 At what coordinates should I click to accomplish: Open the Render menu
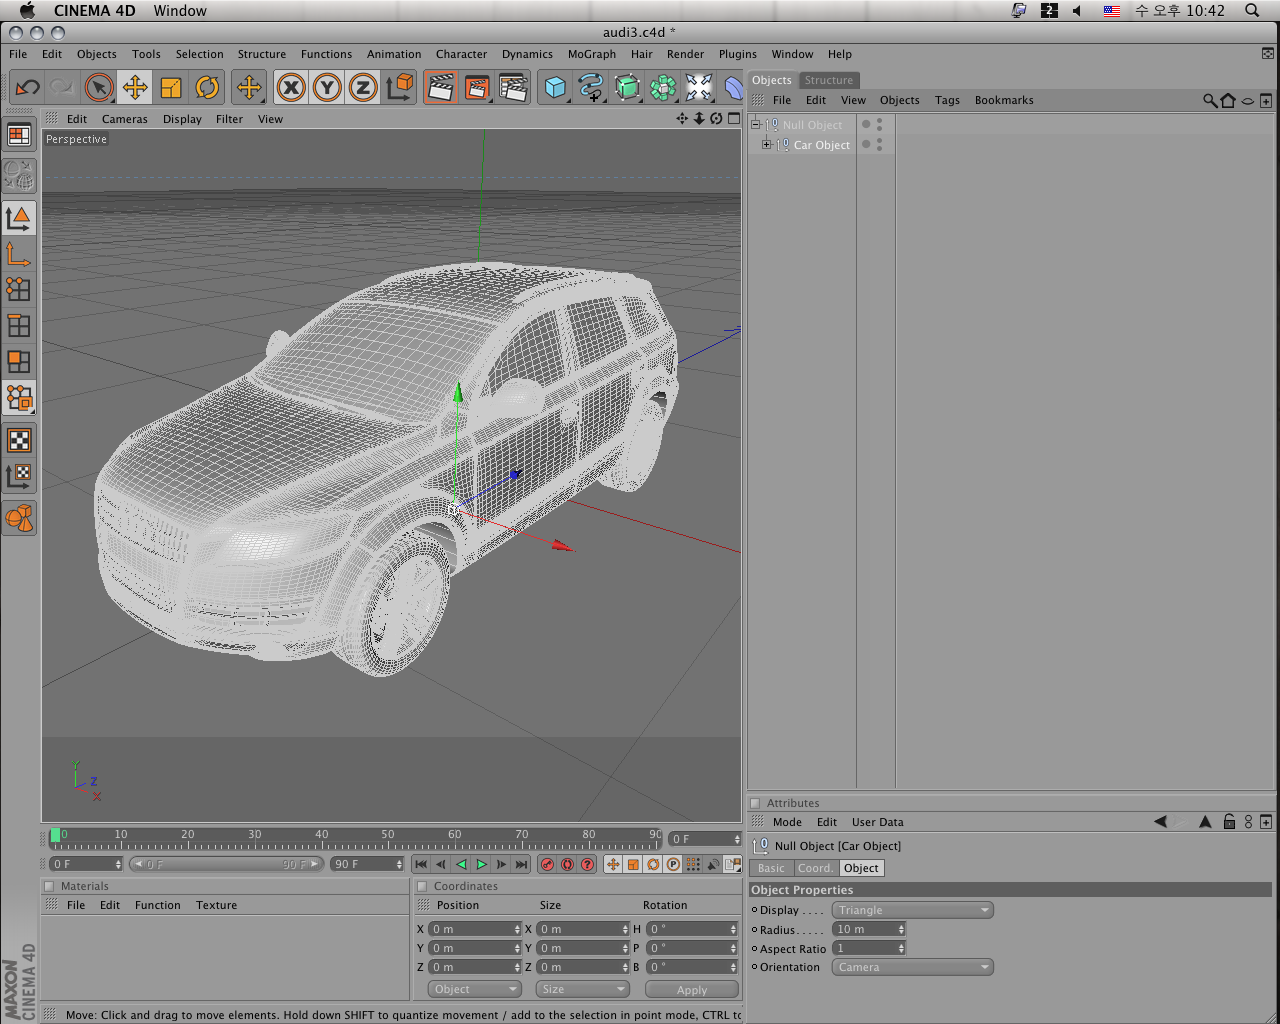(x=686, y=54)
